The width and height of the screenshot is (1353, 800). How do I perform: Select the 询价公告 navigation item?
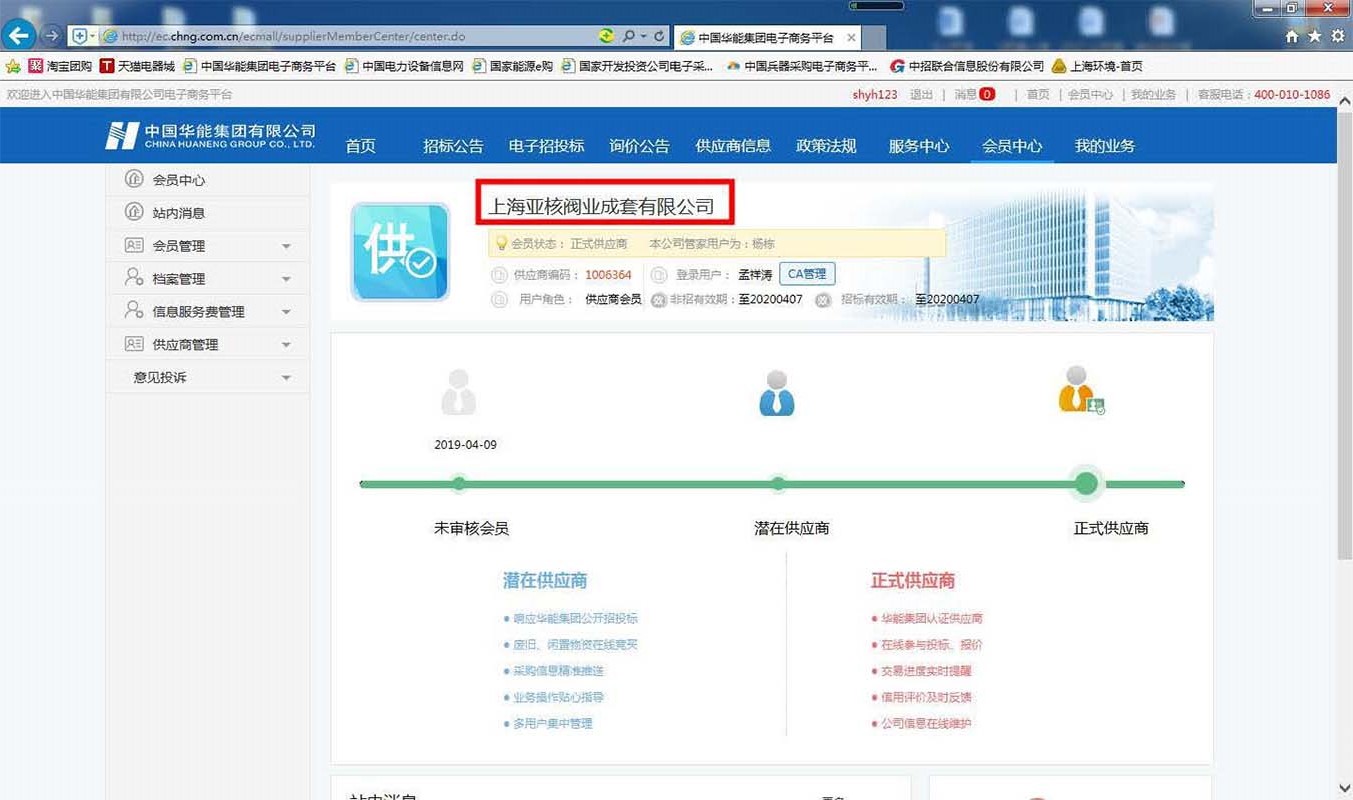pos(639,146)
